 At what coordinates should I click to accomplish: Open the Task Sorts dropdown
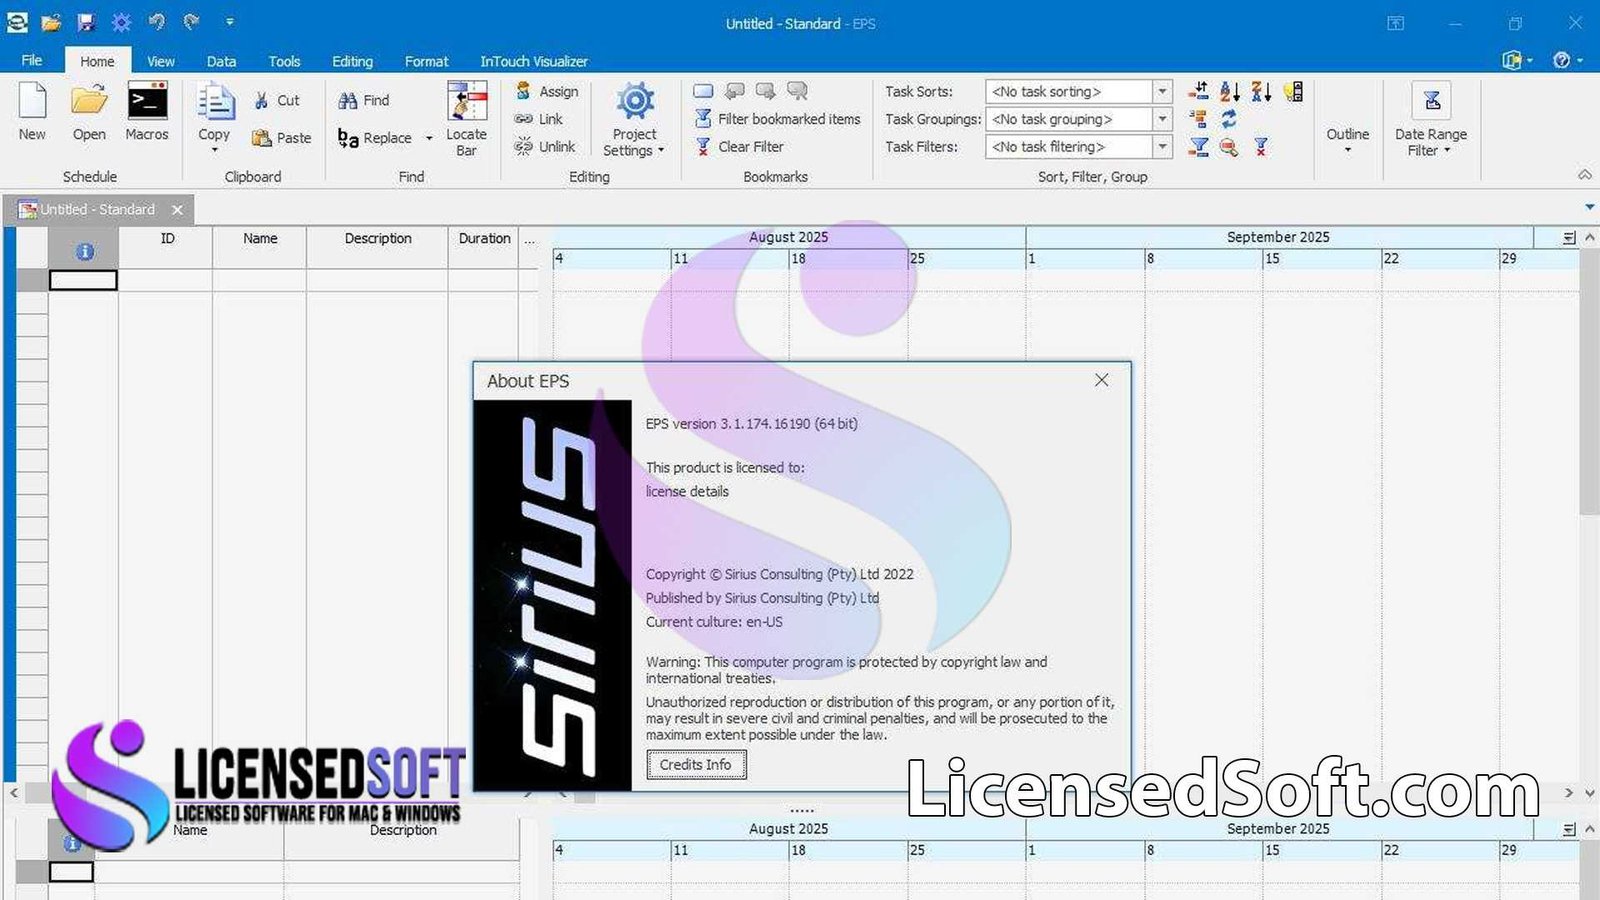1162,91
